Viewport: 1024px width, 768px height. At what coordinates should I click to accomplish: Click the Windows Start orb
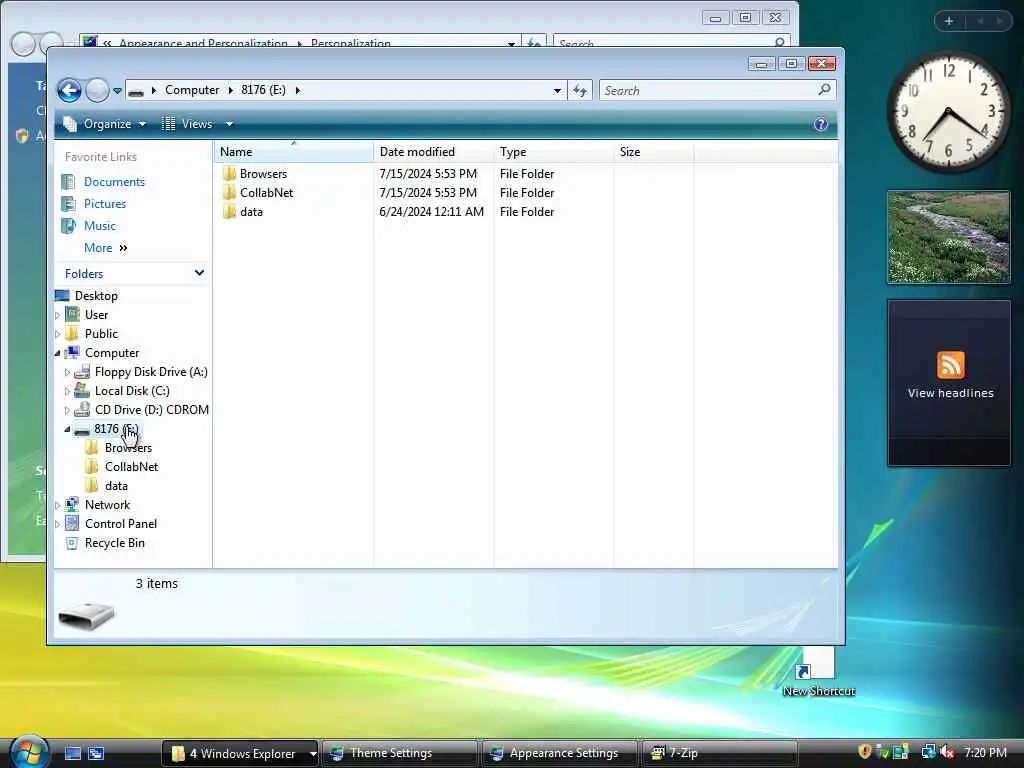tap(29, 752)
